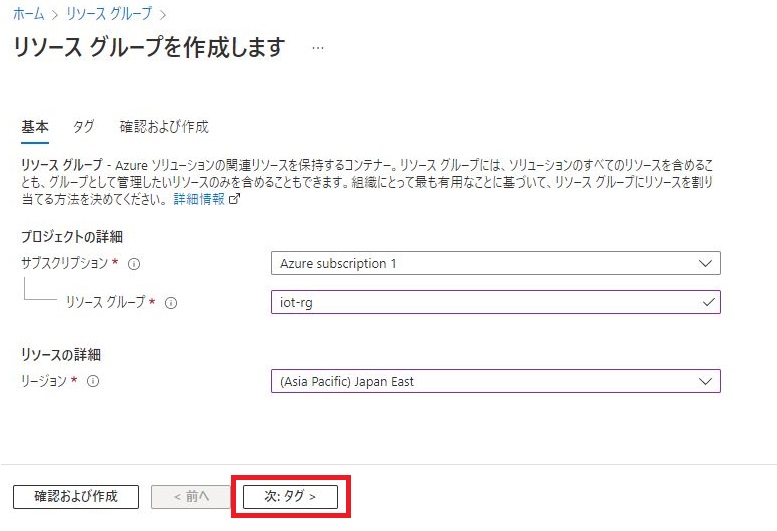Viewport: 777px width, 531px height.
Task: Expand the Japan East region dropdown
Action: tap(495, 381)
